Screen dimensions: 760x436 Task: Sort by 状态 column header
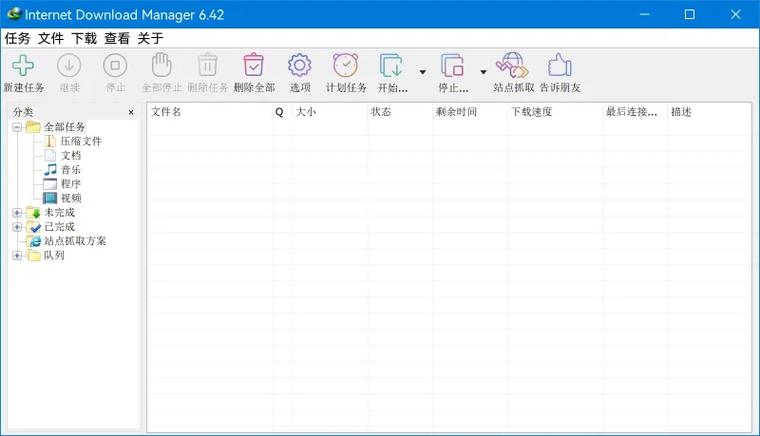pos(400,112)
